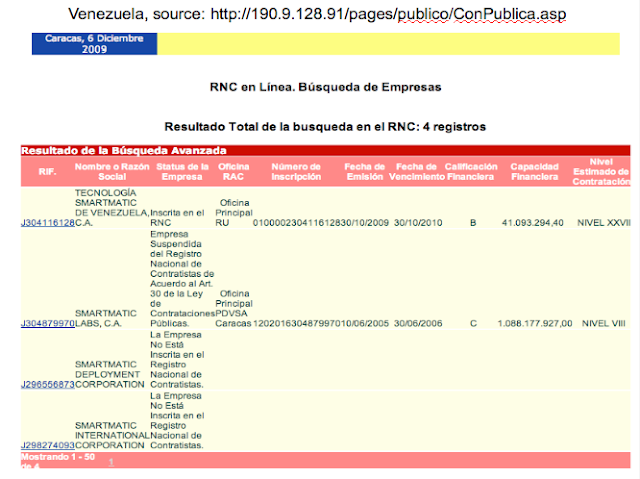Viewport: 640px width, 479px height.
Task: Select 'Nivel Estimado de Contratación' header
Action: (601, 172)
